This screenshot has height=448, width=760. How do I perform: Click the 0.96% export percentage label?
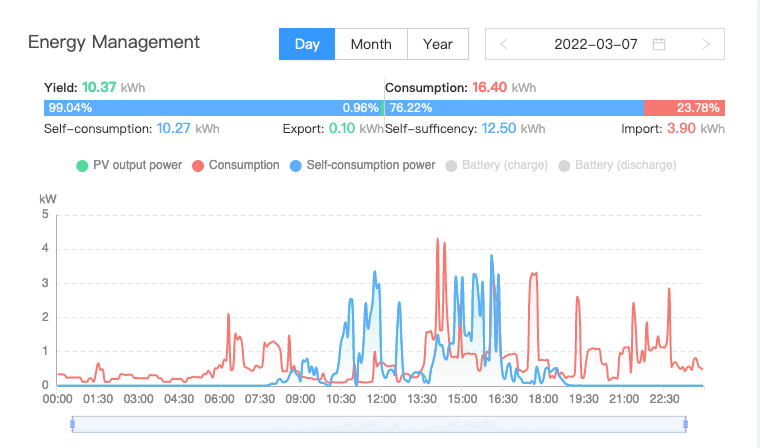[x=360, y=108]
